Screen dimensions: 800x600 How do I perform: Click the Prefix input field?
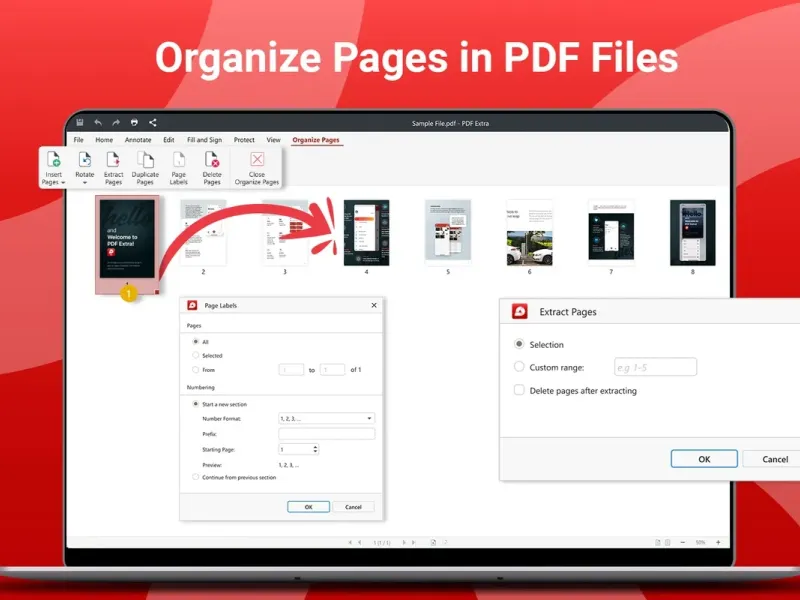[x=327, y=434]
